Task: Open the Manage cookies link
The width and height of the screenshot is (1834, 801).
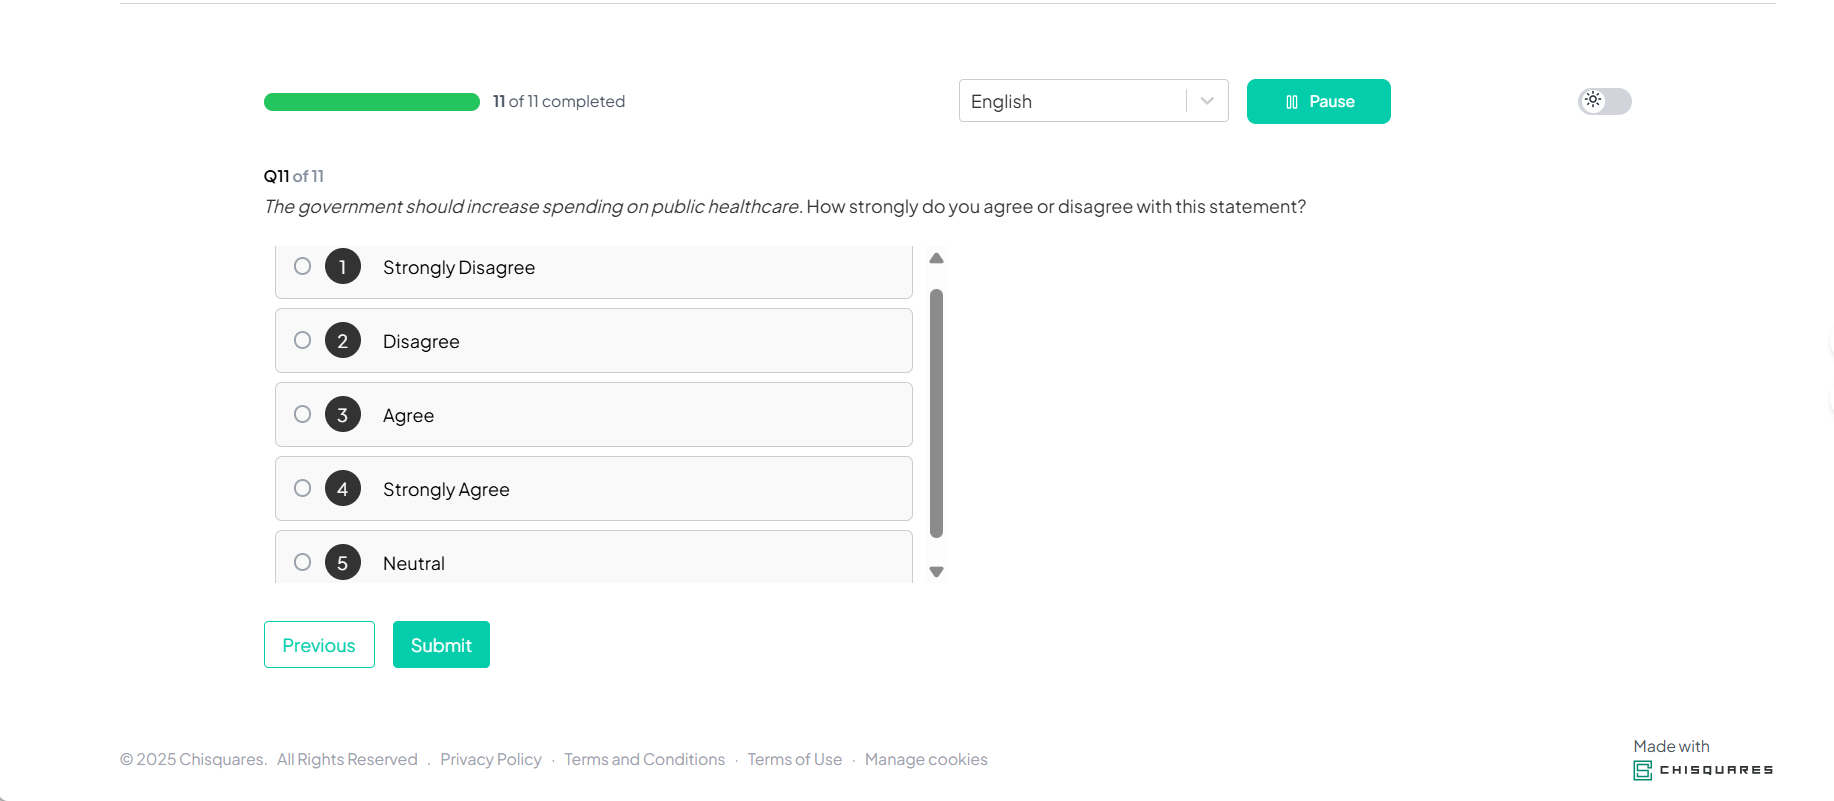Action: (x=926, y=759)
